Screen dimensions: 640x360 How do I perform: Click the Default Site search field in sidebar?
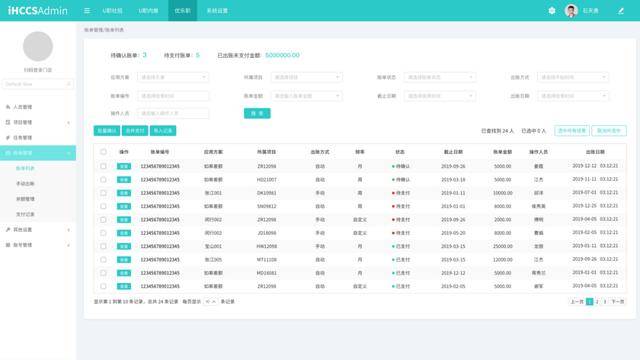pyautogui.click(x=38, y=84)
